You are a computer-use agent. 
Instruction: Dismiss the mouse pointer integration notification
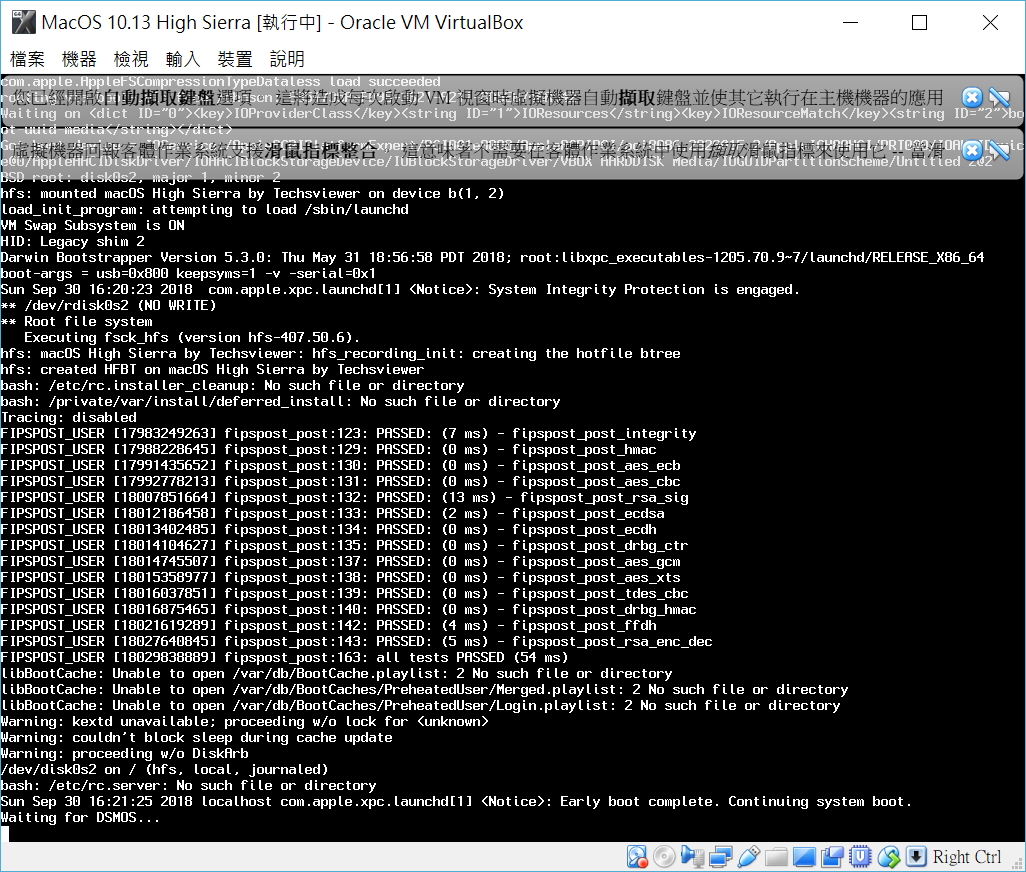coord(972,151)
